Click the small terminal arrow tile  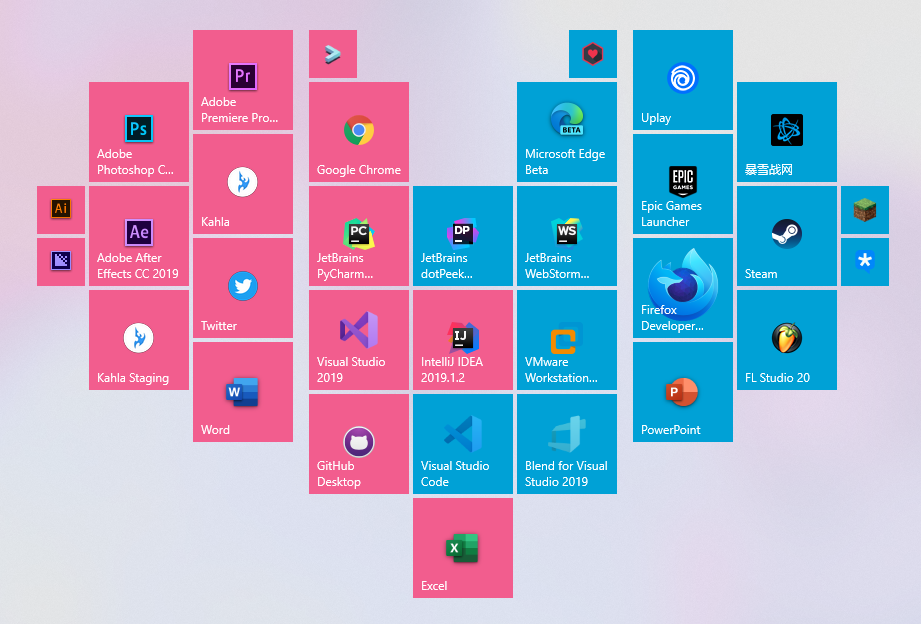332,54
